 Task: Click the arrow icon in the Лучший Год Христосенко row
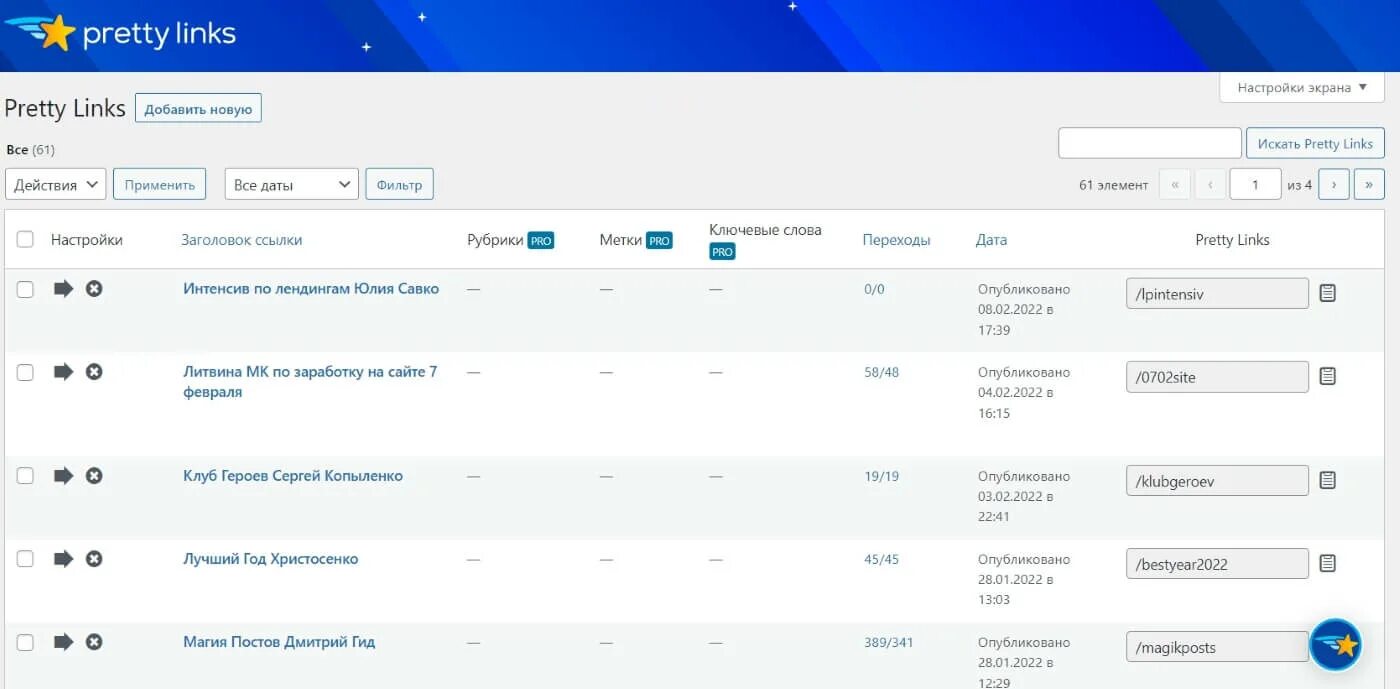[64, 559]
